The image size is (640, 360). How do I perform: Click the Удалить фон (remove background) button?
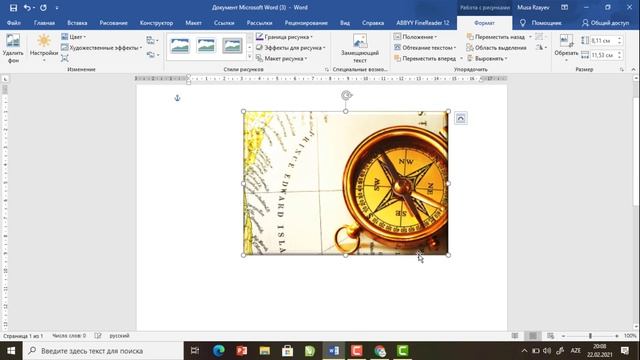pyautogui.click(x=13, y=48)
